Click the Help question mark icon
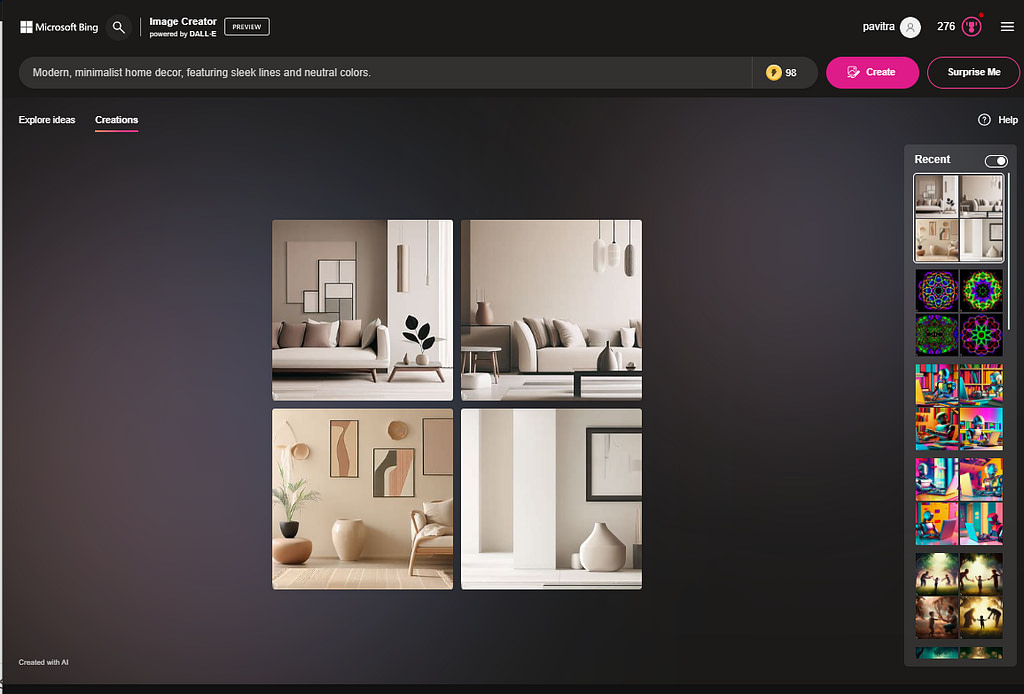The height and width of the screenshot is (694, 1024). click(x=984, y=119)
